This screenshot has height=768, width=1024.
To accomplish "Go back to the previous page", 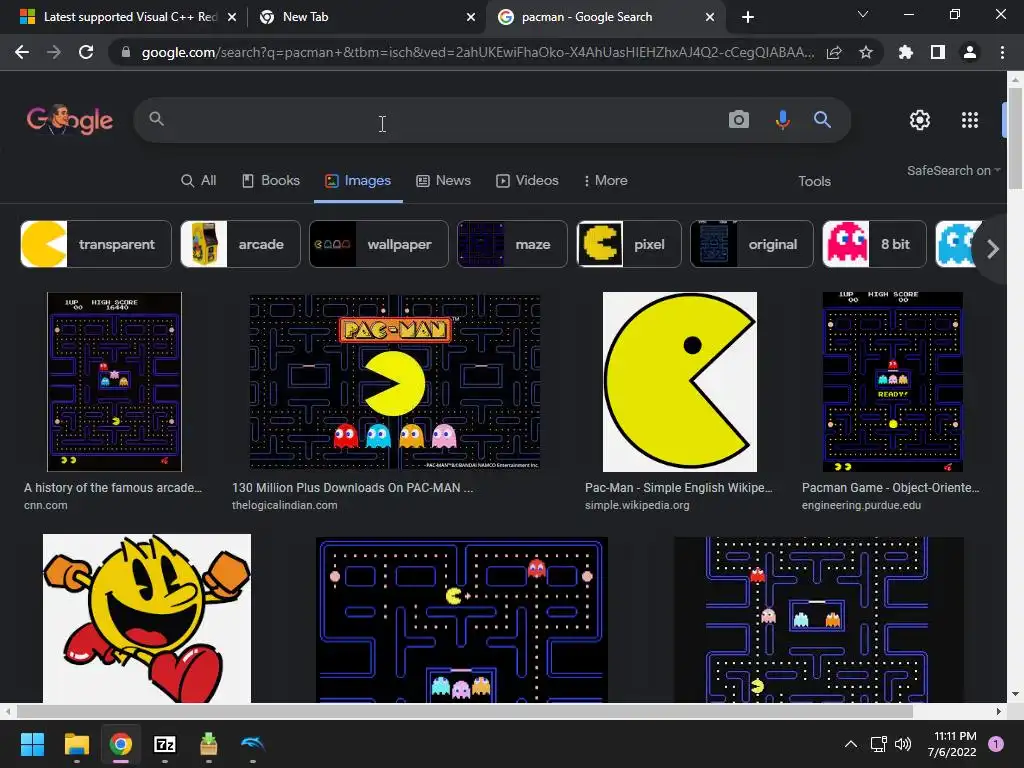I will [x=22, y=52].
